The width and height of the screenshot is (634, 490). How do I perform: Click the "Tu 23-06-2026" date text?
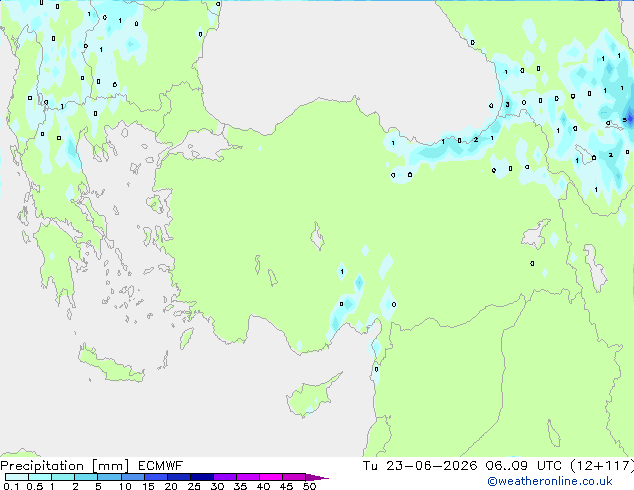420,466
